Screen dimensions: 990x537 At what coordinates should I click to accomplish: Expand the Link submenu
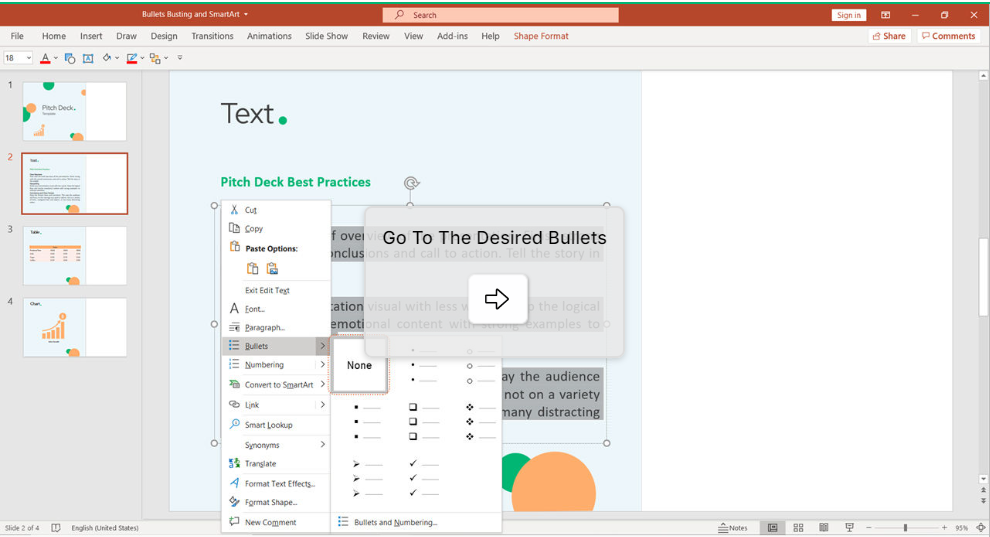[x=323, y=404]
